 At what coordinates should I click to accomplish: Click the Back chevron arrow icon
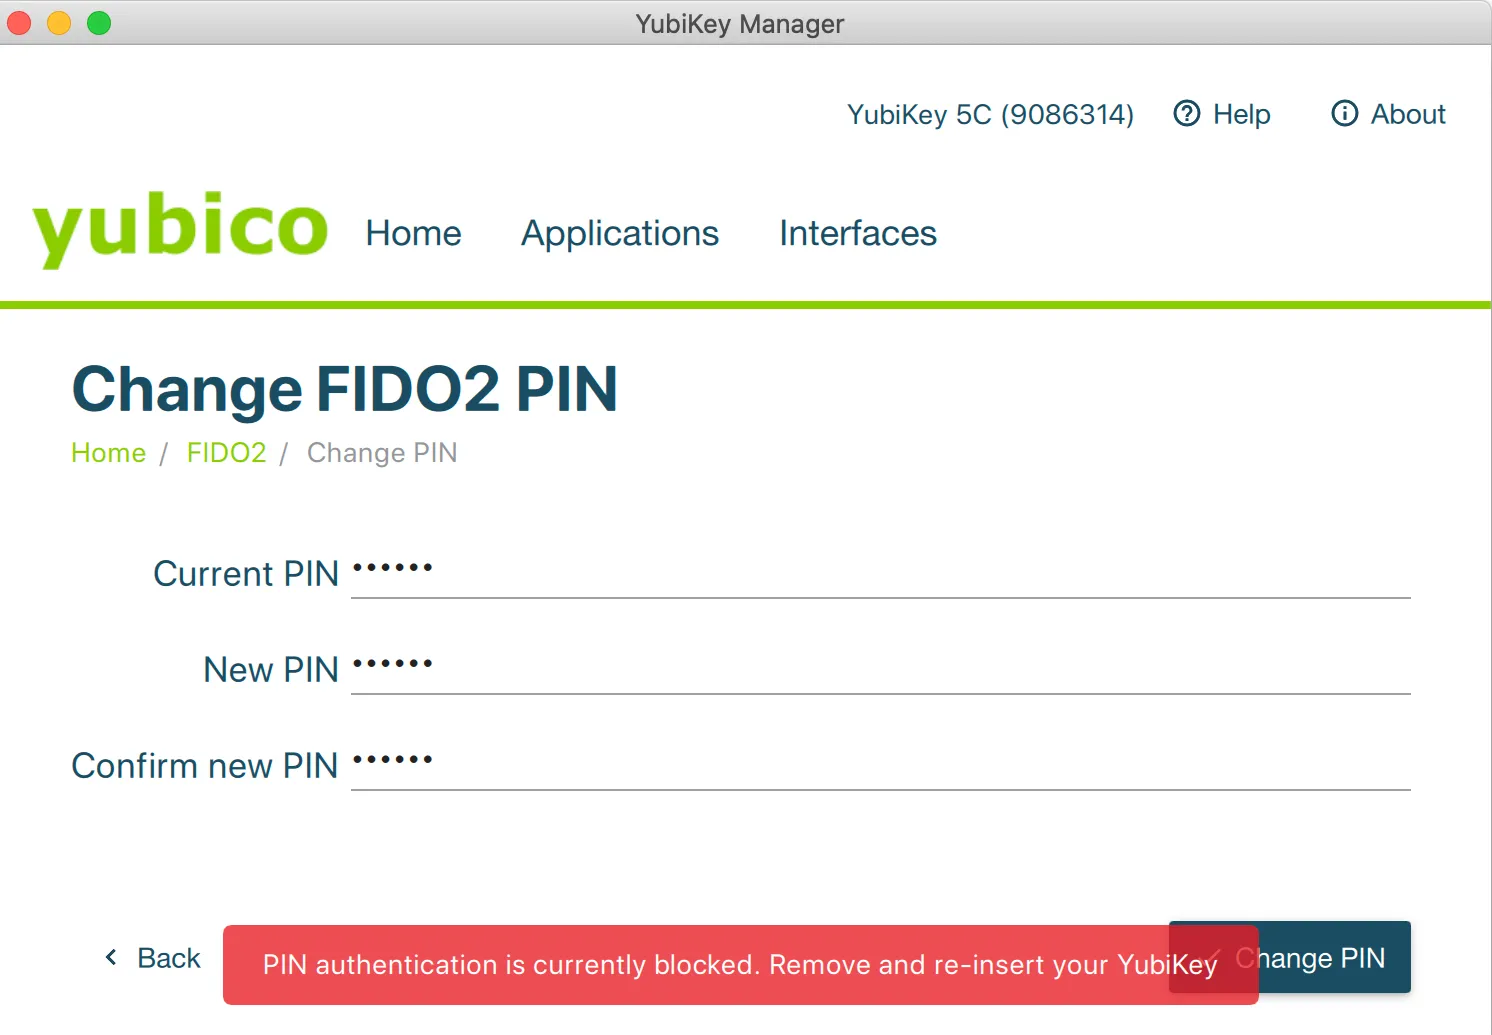[111, 958]
